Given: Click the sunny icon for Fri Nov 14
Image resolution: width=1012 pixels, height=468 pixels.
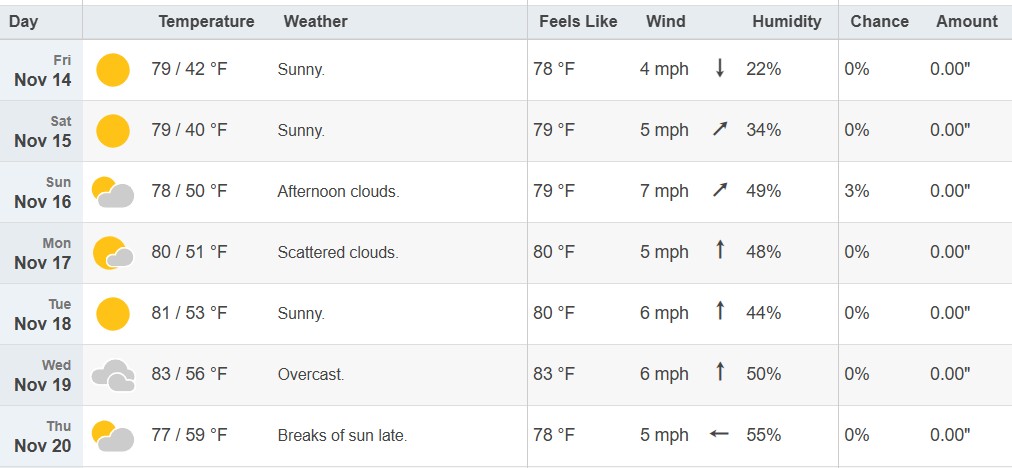Looking at the screenshot, I should [113, 70].
